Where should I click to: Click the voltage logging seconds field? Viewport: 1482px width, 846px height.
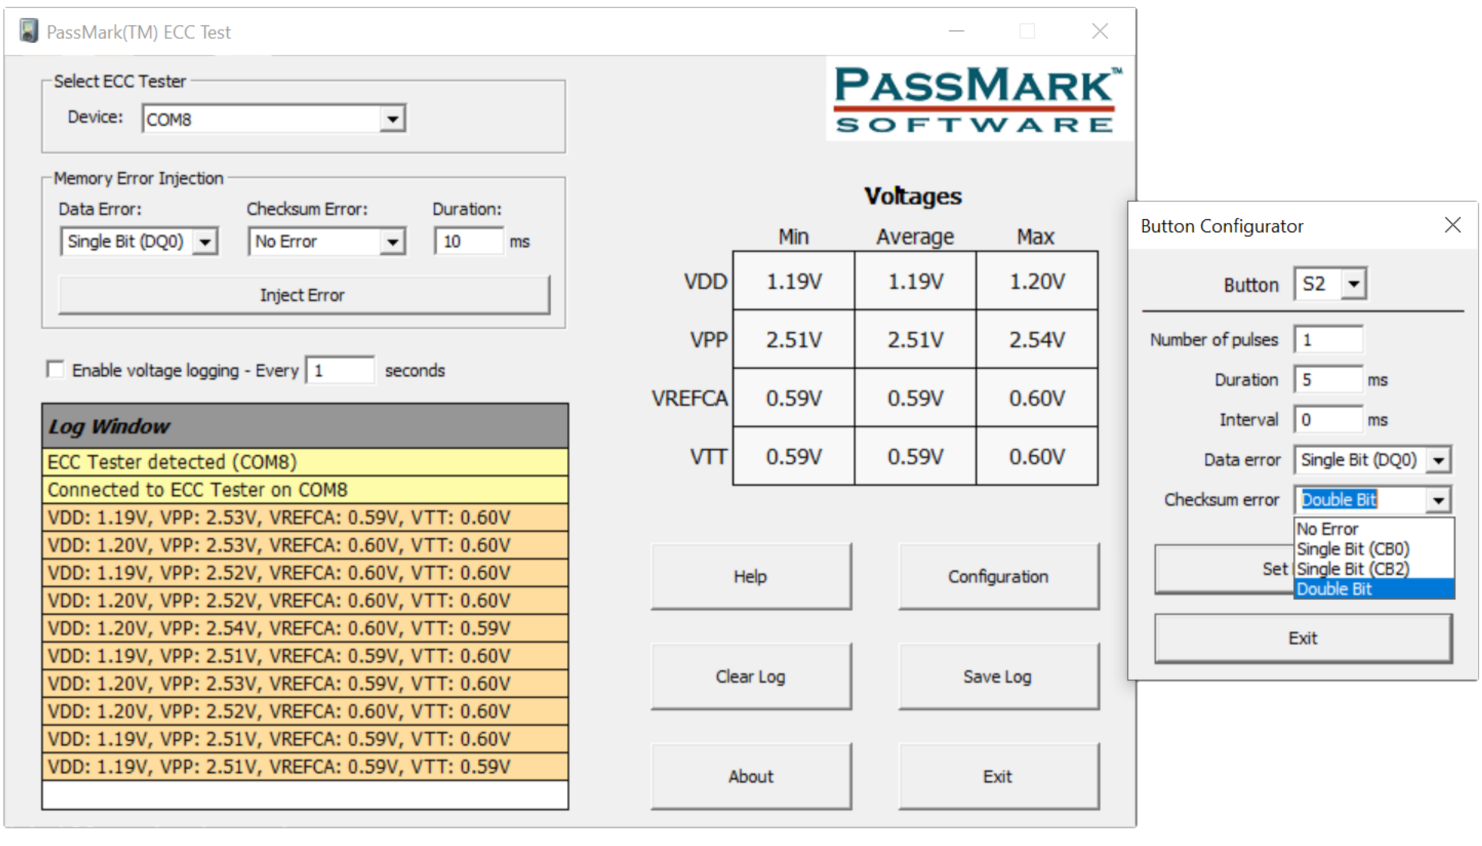(x=340, y=370)
